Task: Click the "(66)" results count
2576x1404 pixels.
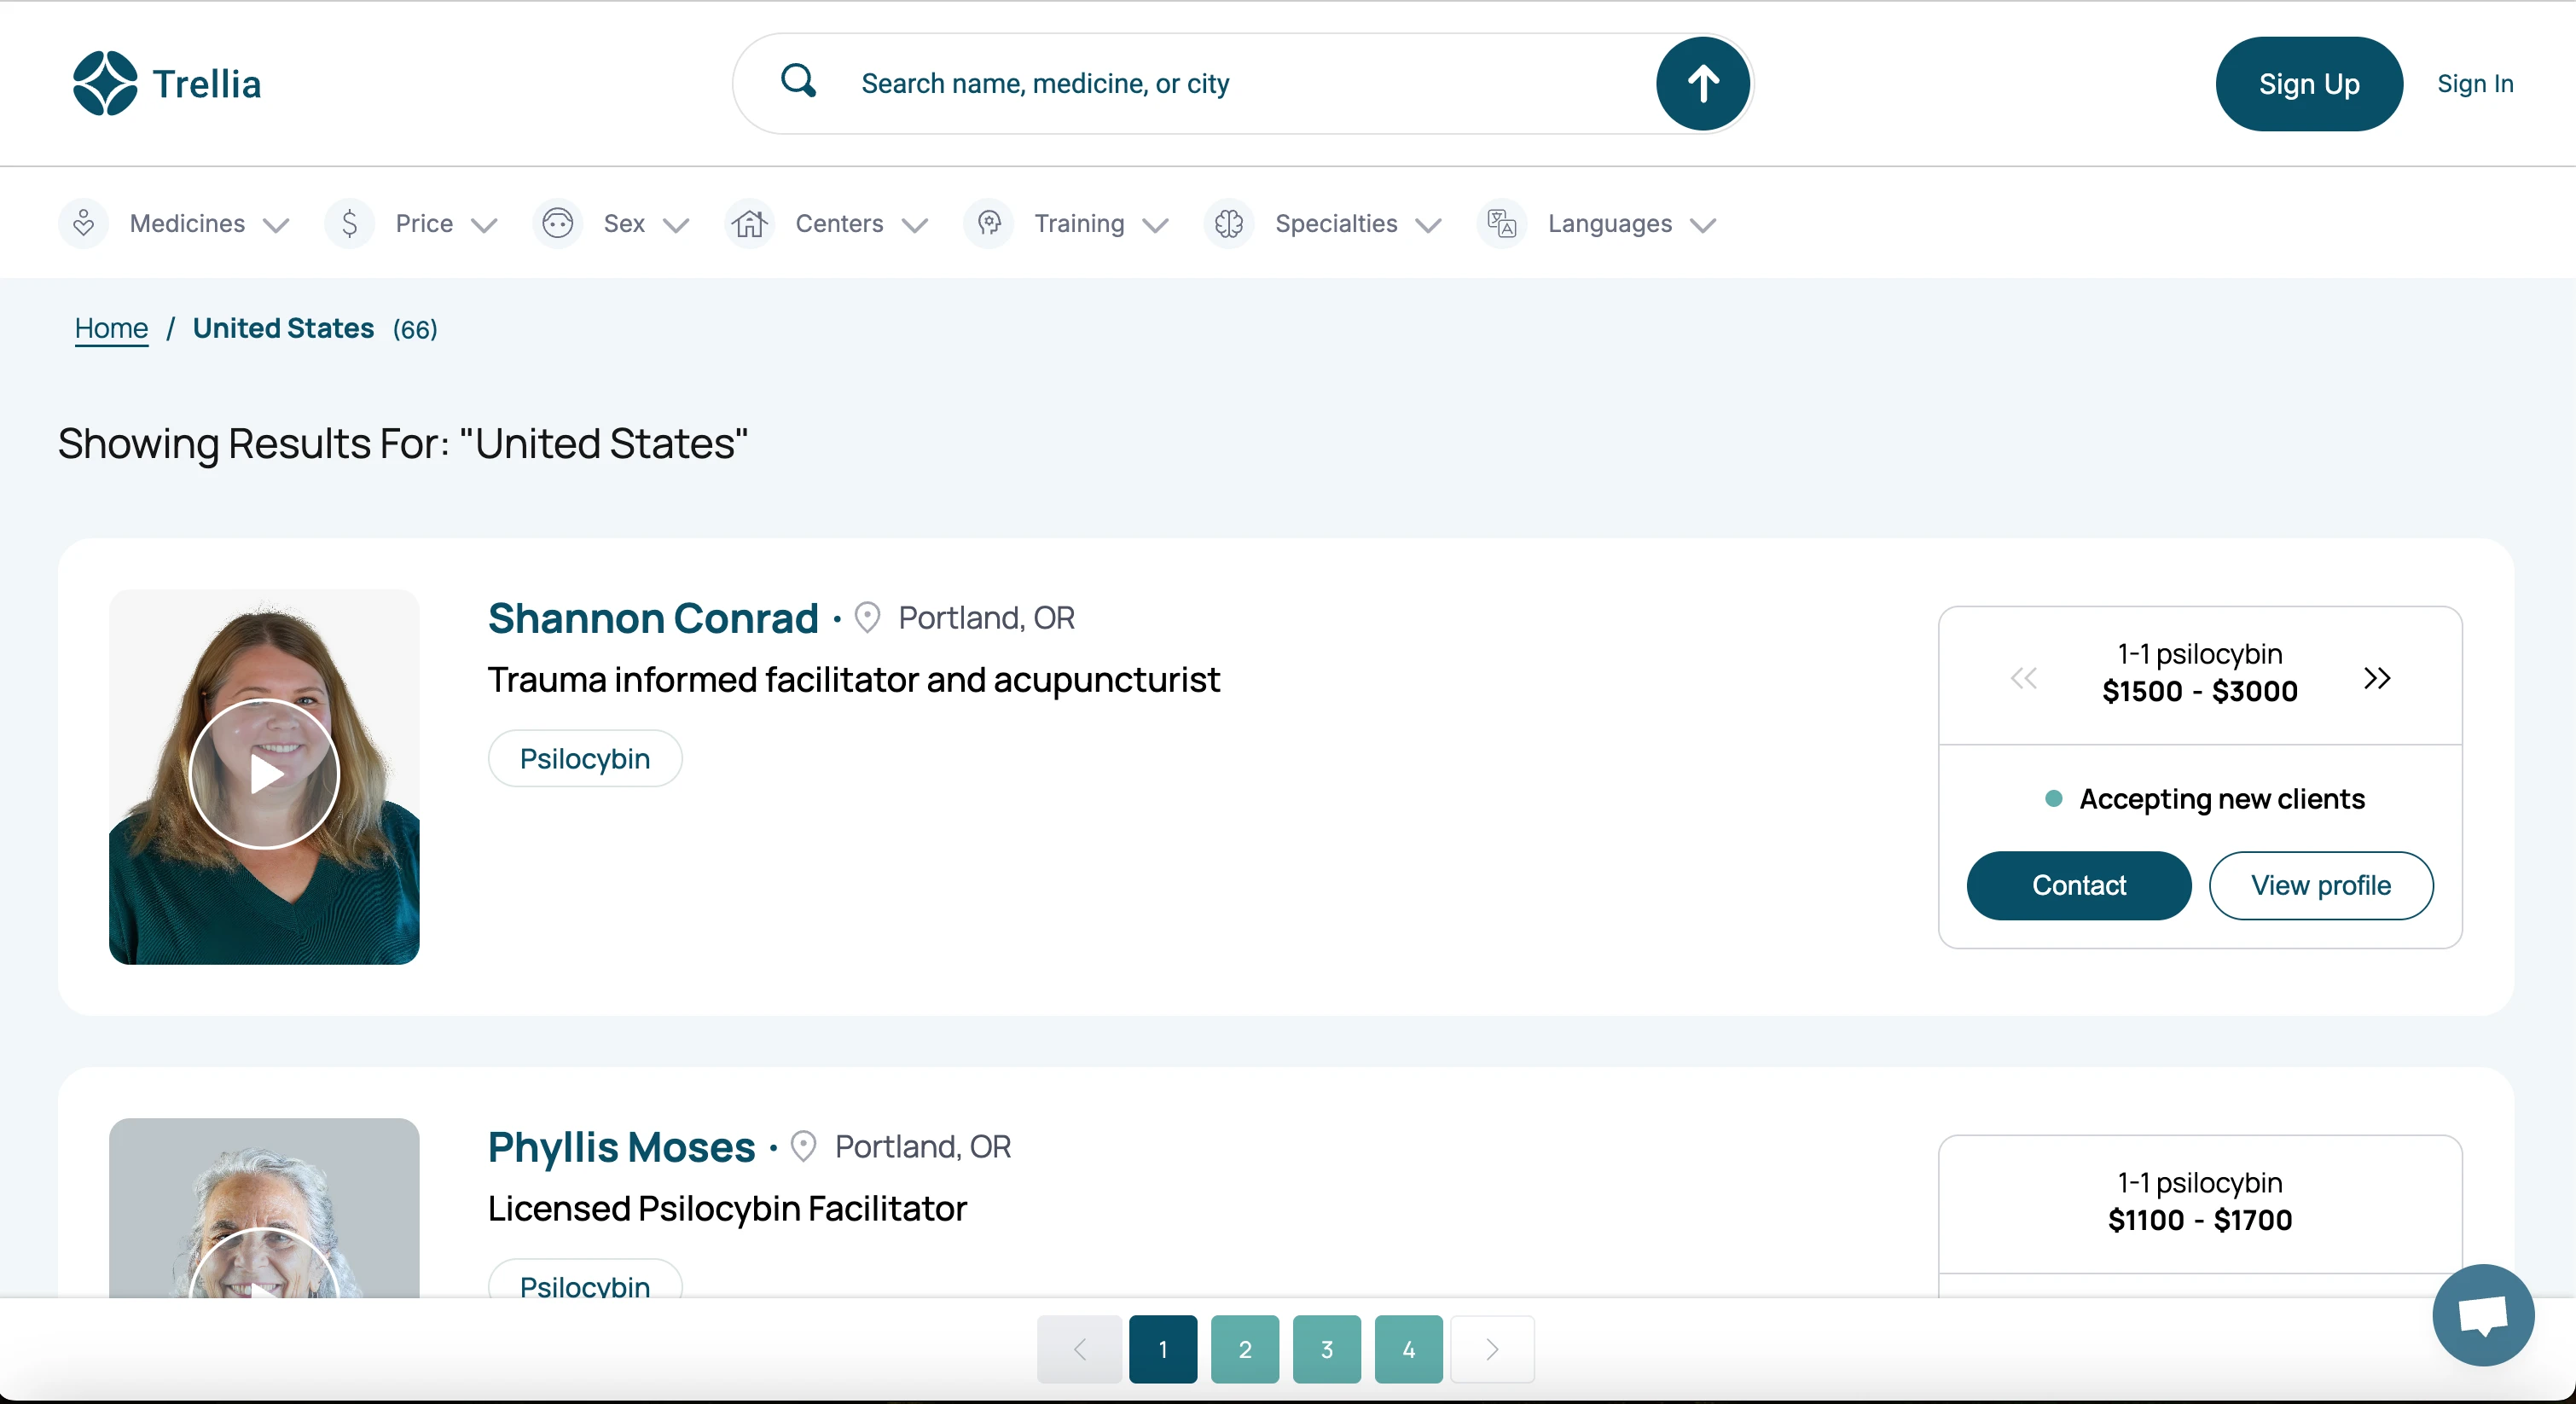Action: tap(415, 329)
